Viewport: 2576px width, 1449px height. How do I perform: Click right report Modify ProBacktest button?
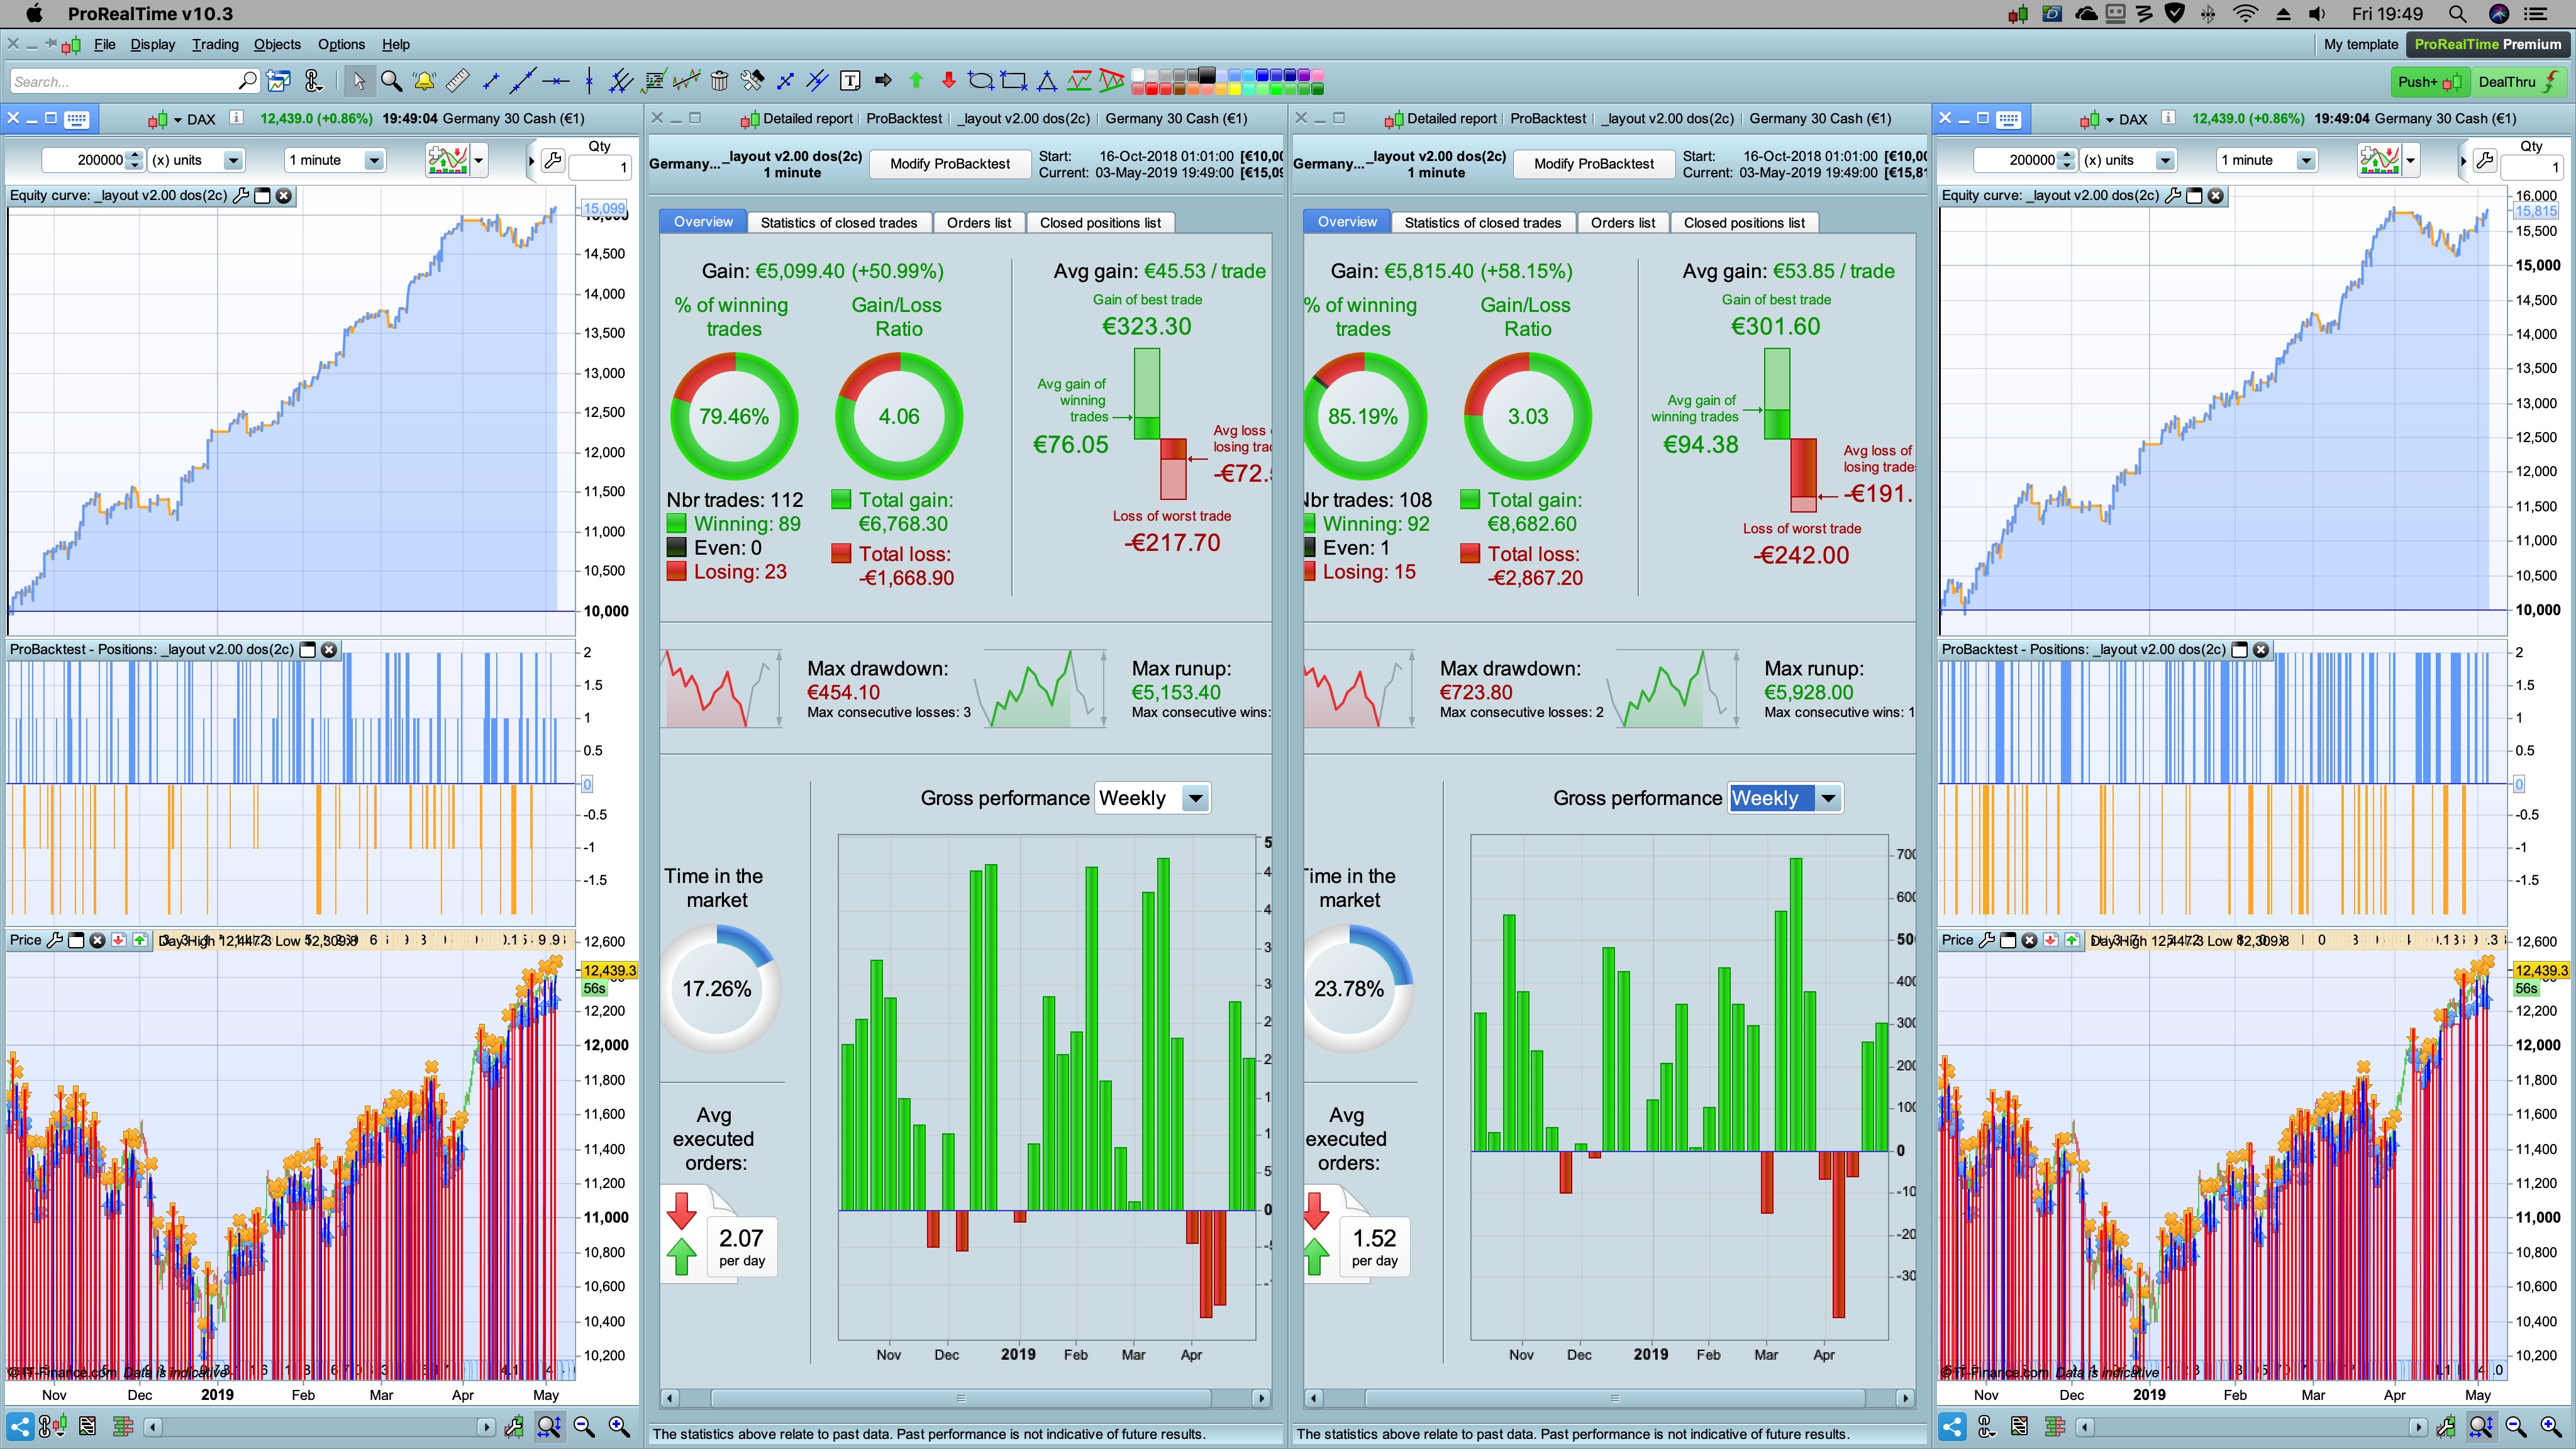click(1593, 164)
